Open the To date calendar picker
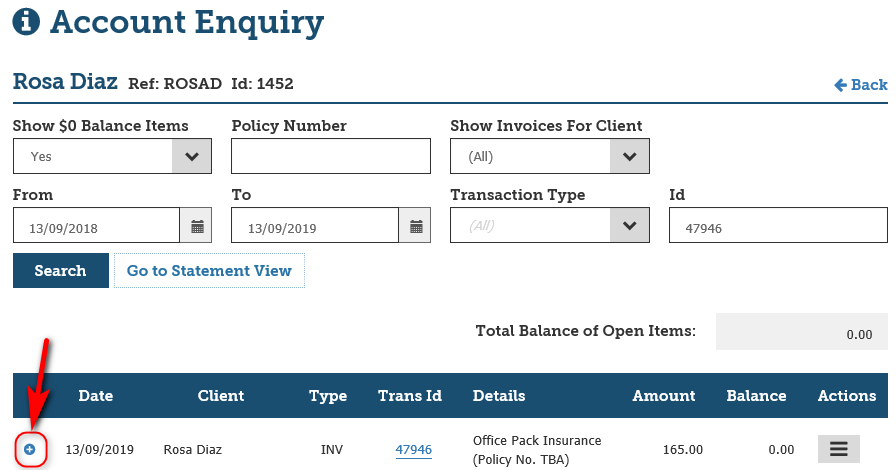This screenshot has height=470, width=896. (x=415, y=227)
